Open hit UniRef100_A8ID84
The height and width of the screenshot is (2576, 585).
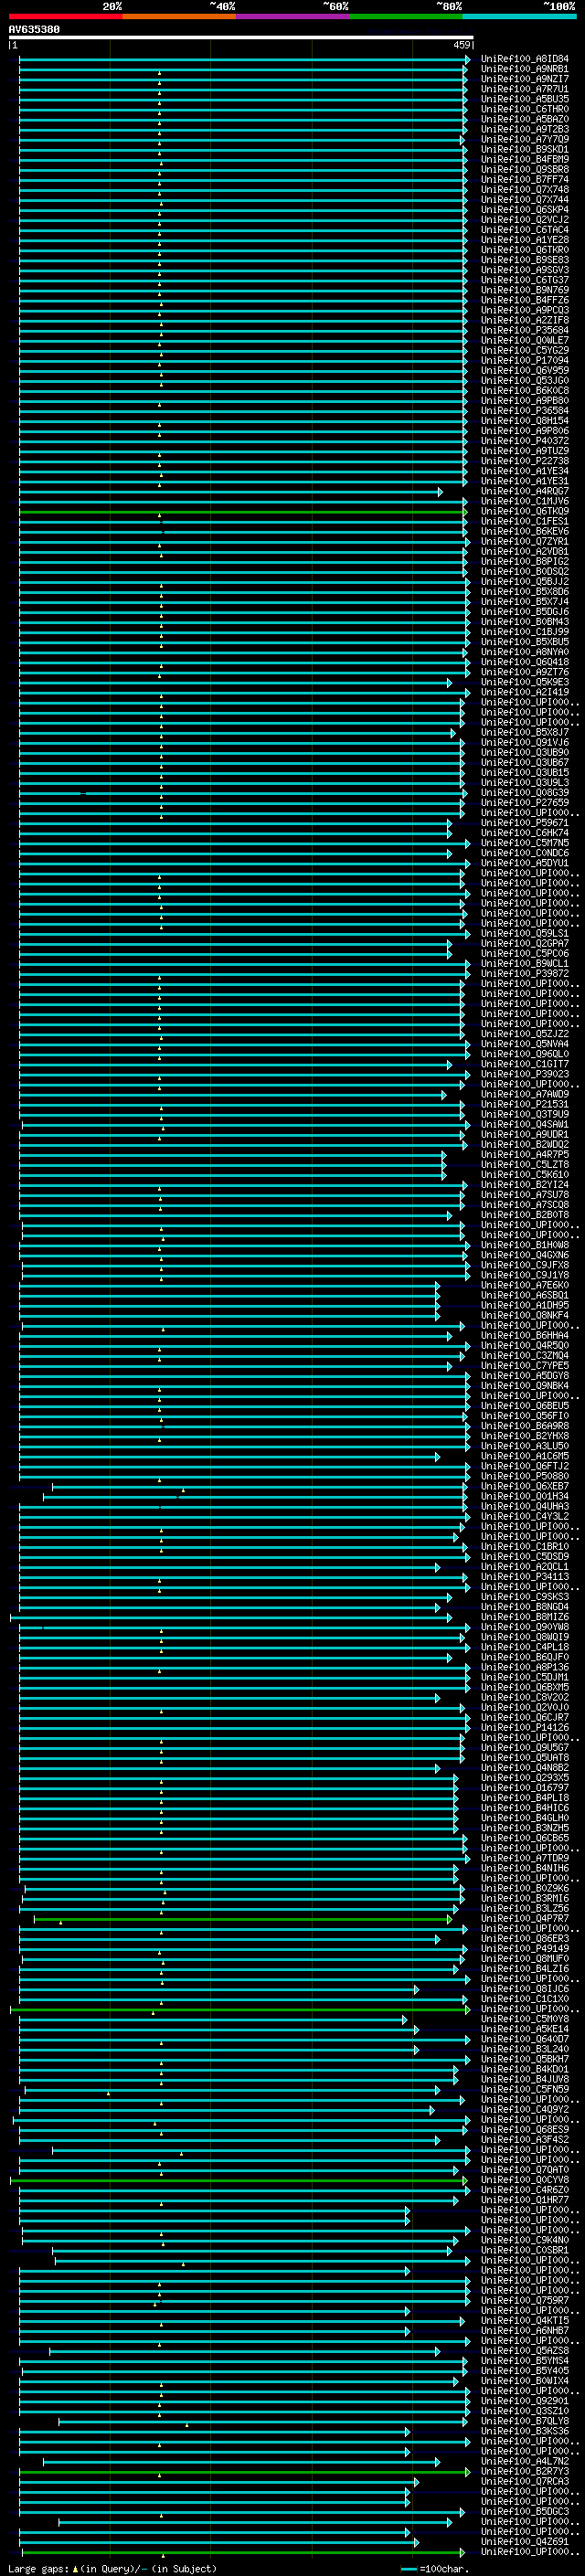[525, 59]
